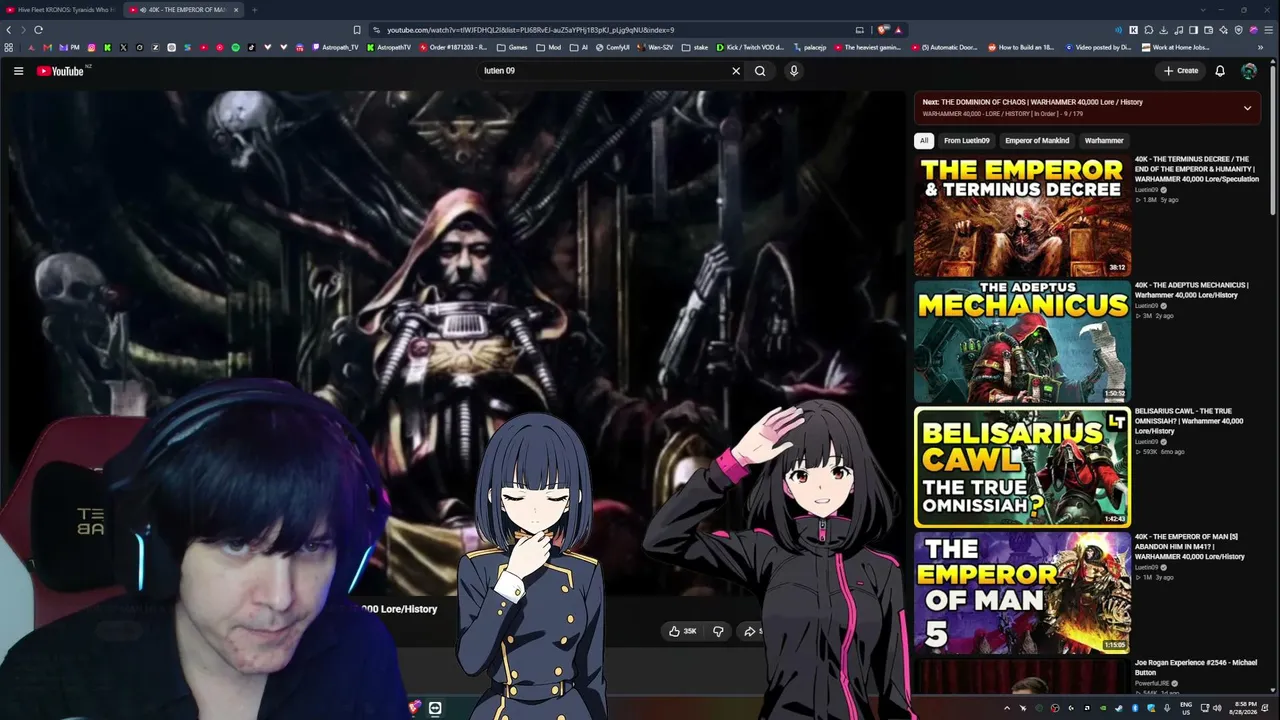Open YouTube notifications bell
1280x720 pixels.
[1220, 71]
